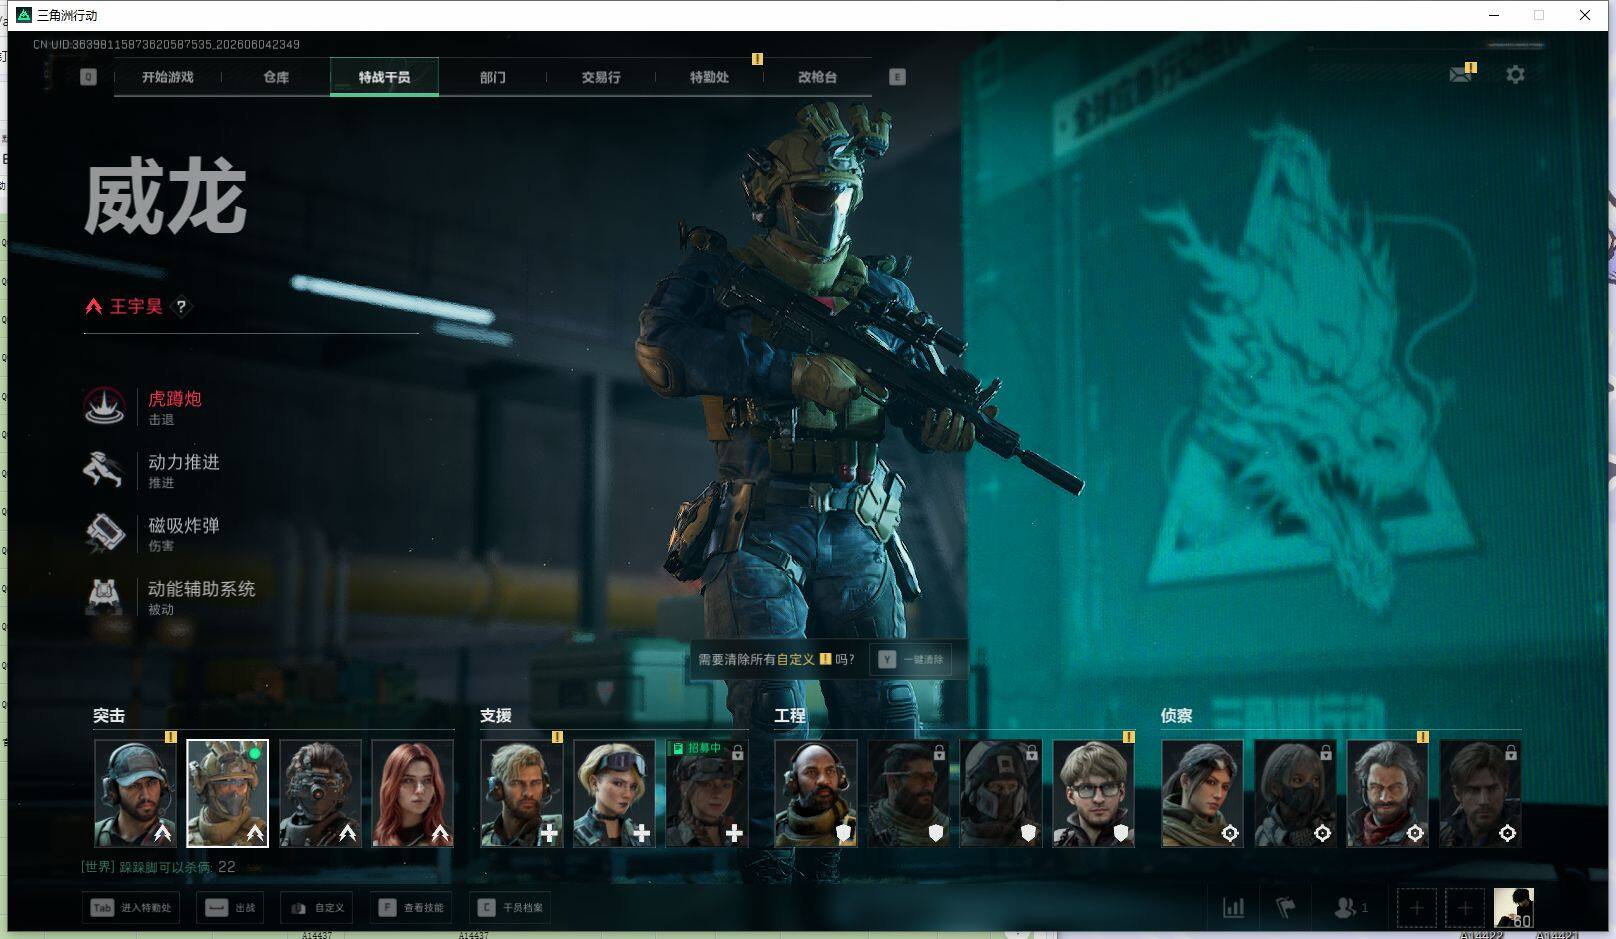Click the operator real name 王宇昊
This screenshot has width=1616, height=939.
136,307
